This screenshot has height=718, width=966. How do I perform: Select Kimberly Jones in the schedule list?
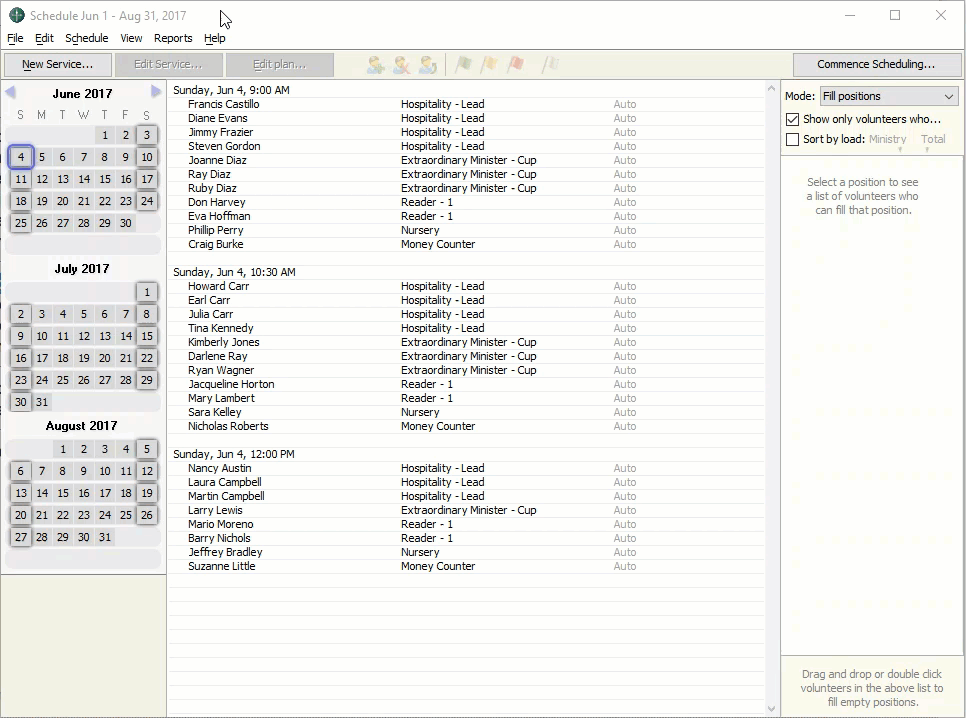click(224, 342)
